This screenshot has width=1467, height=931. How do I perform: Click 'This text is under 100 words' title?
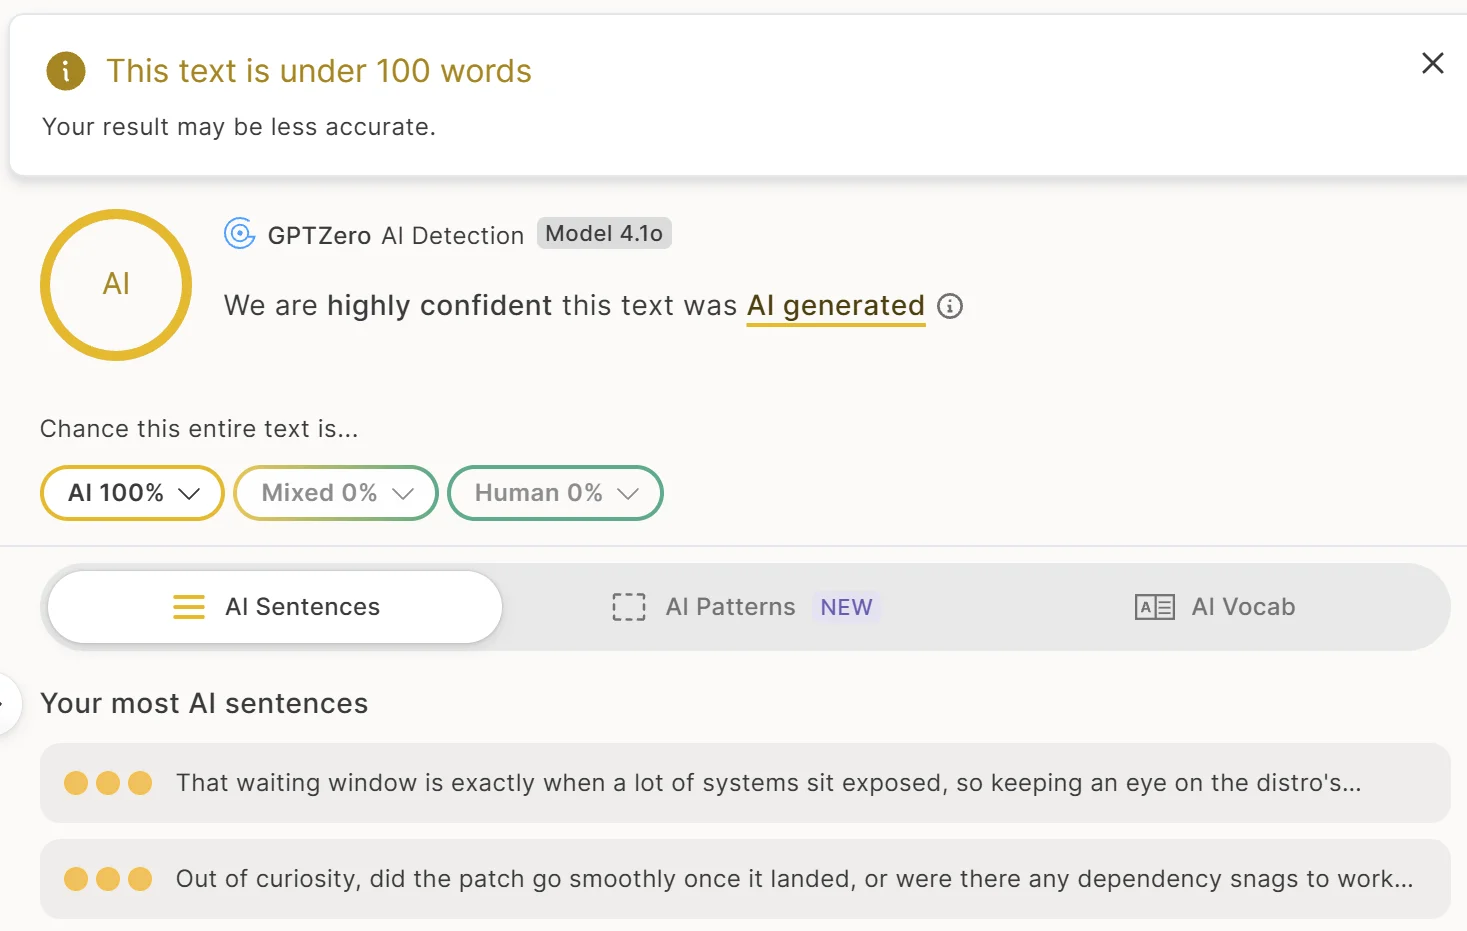coord(319,71)
